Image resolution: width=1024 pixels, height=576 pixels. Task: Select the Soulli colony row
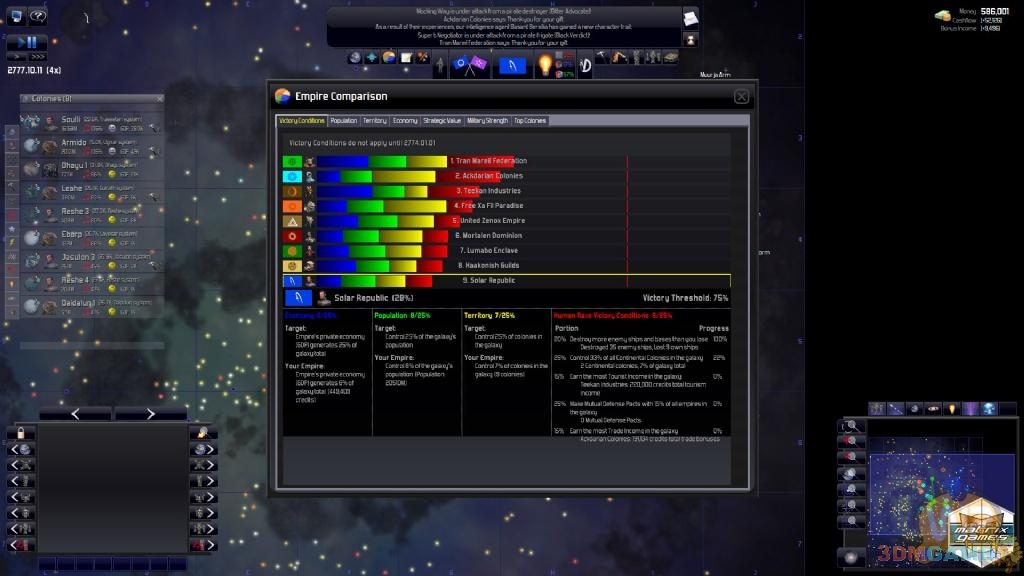(91, 123)
